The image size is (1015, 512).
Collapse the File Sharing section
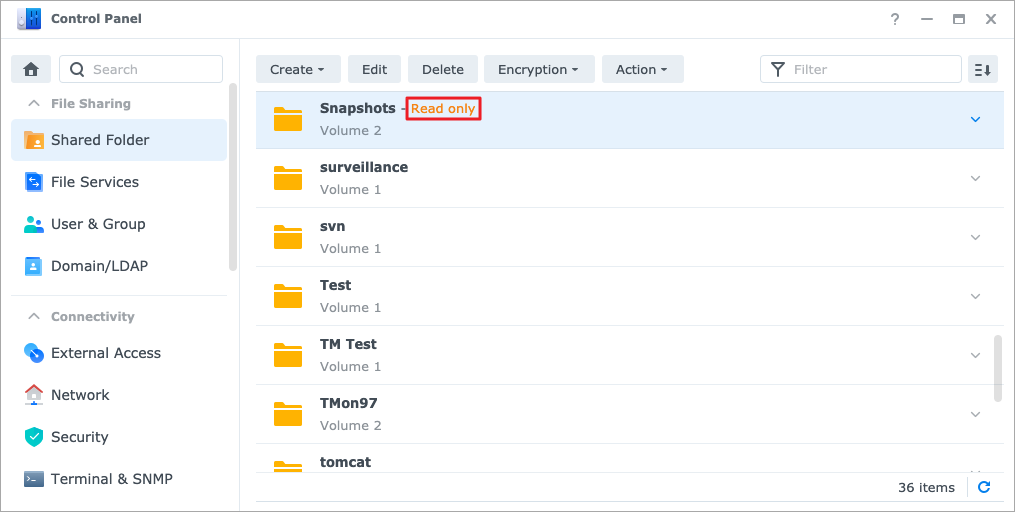tap(34, 104)
